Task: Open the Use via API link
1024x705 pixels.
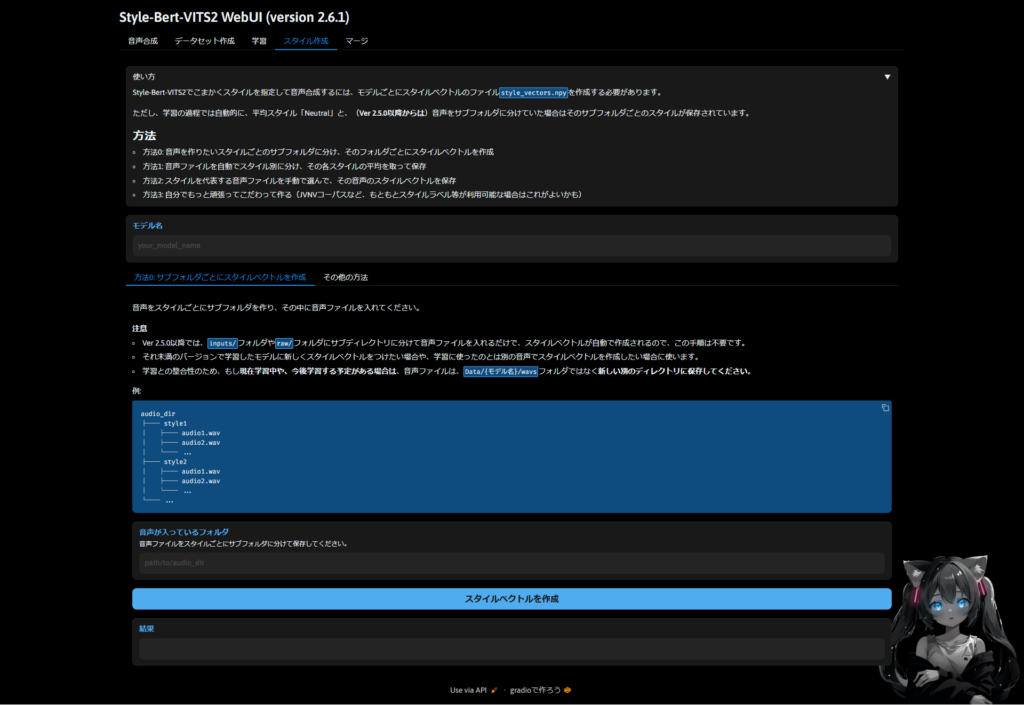Action: [x=473, y=690]
